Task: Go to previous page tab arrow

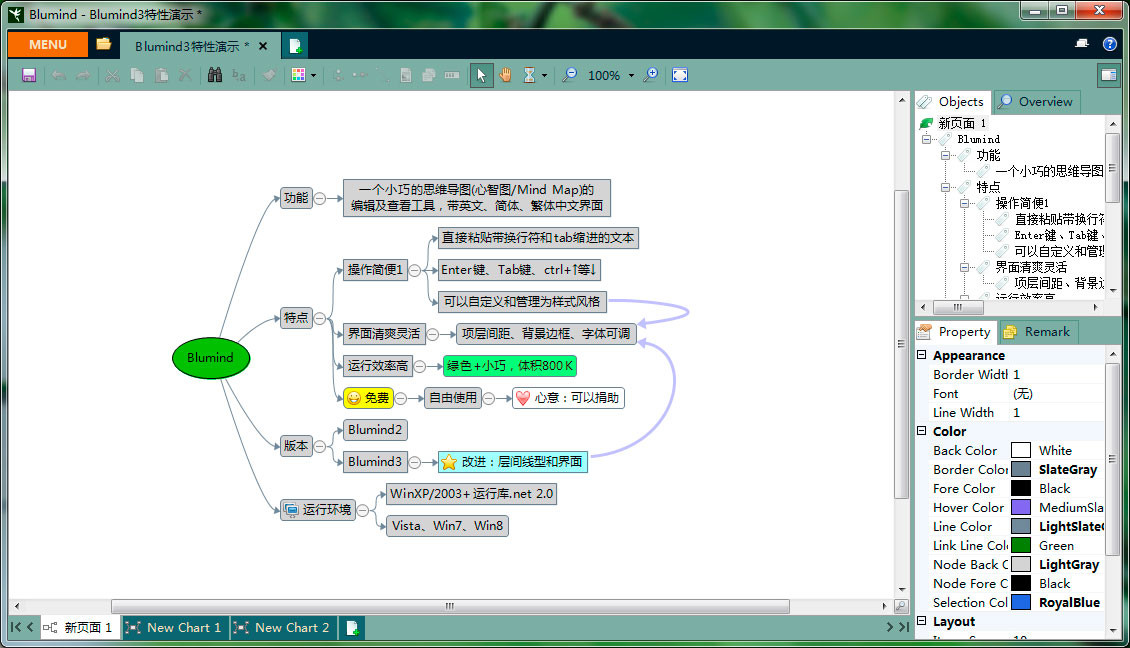Action: pyautogui.click(x=30, y=627)
